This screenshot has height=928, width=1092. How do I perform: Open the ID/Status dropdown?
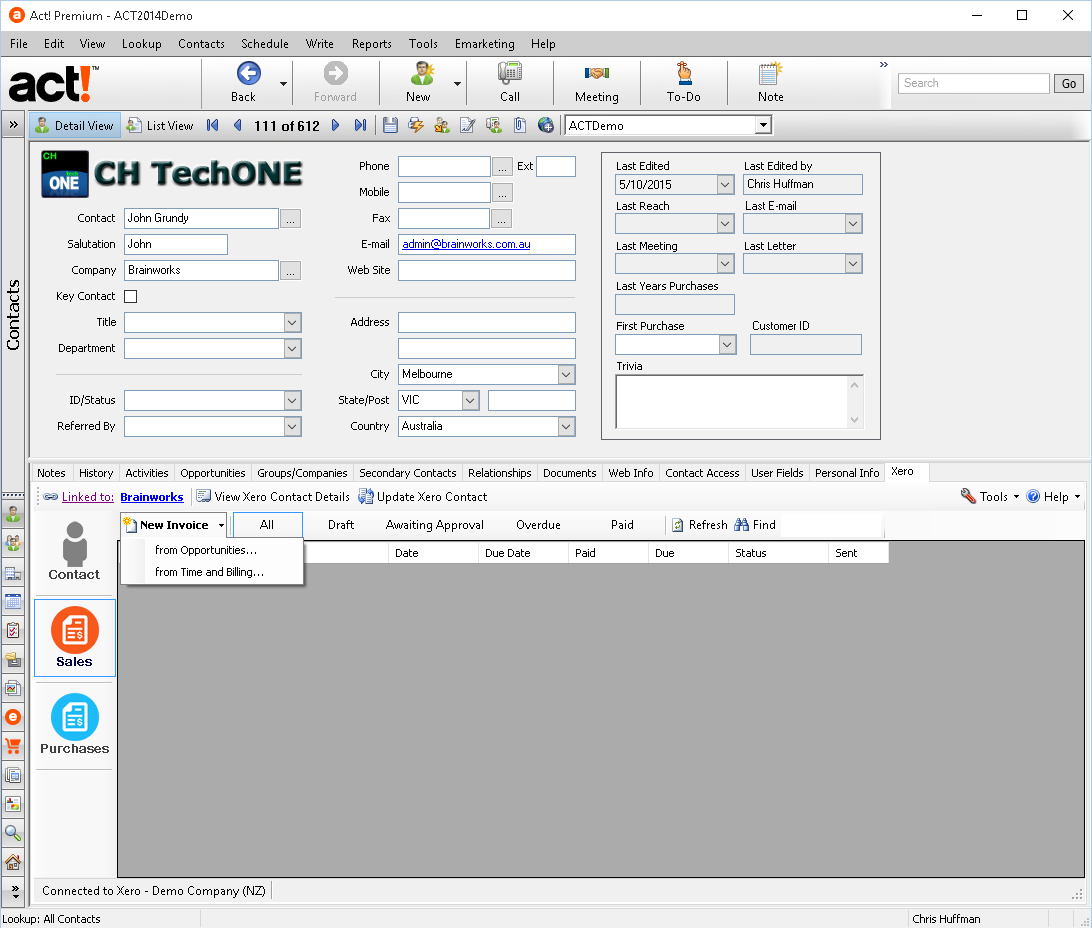(292, 400)
